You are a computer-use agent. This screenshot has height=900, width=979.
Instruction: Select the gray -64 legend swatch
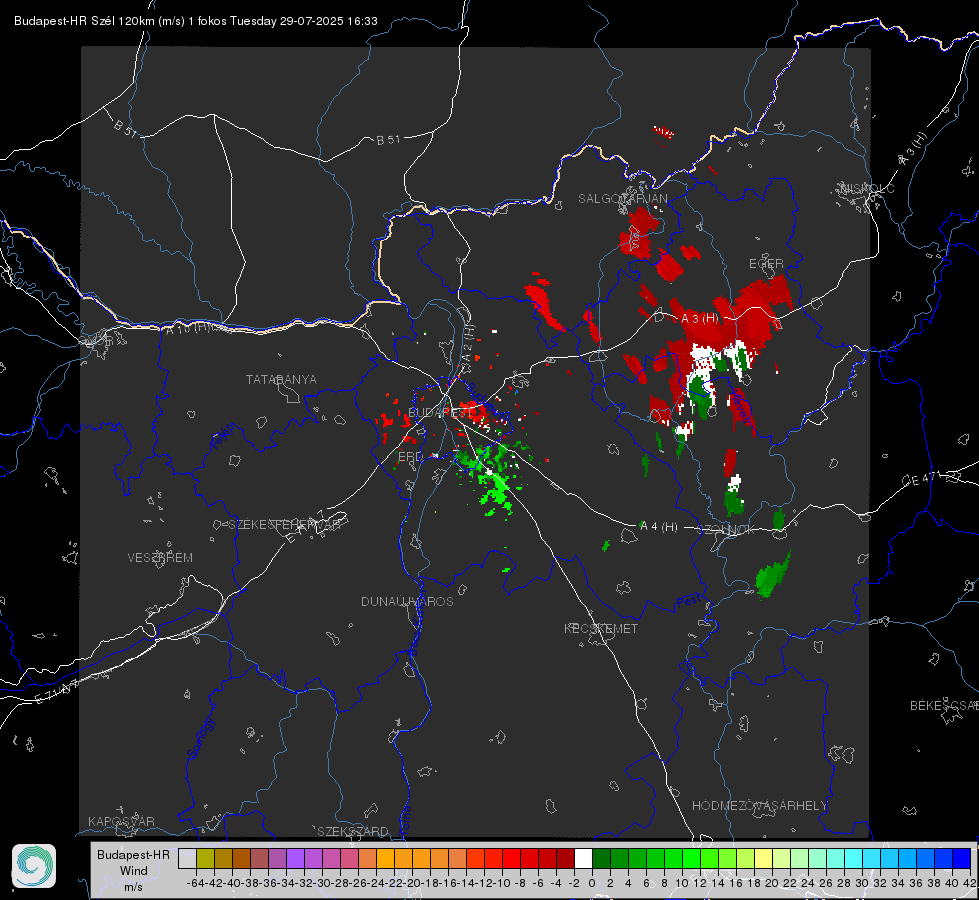pos(187,858)
